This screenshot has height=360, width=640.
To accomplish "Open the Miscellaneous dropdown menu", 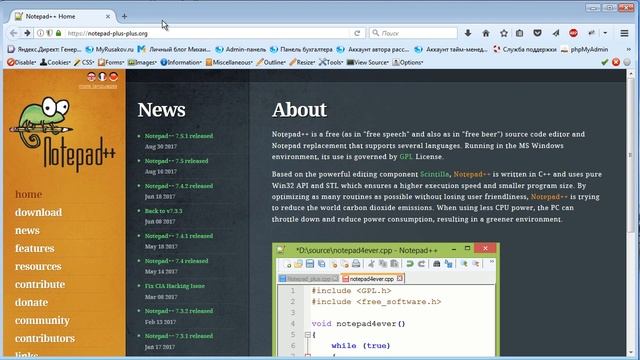I will point(229,62).
